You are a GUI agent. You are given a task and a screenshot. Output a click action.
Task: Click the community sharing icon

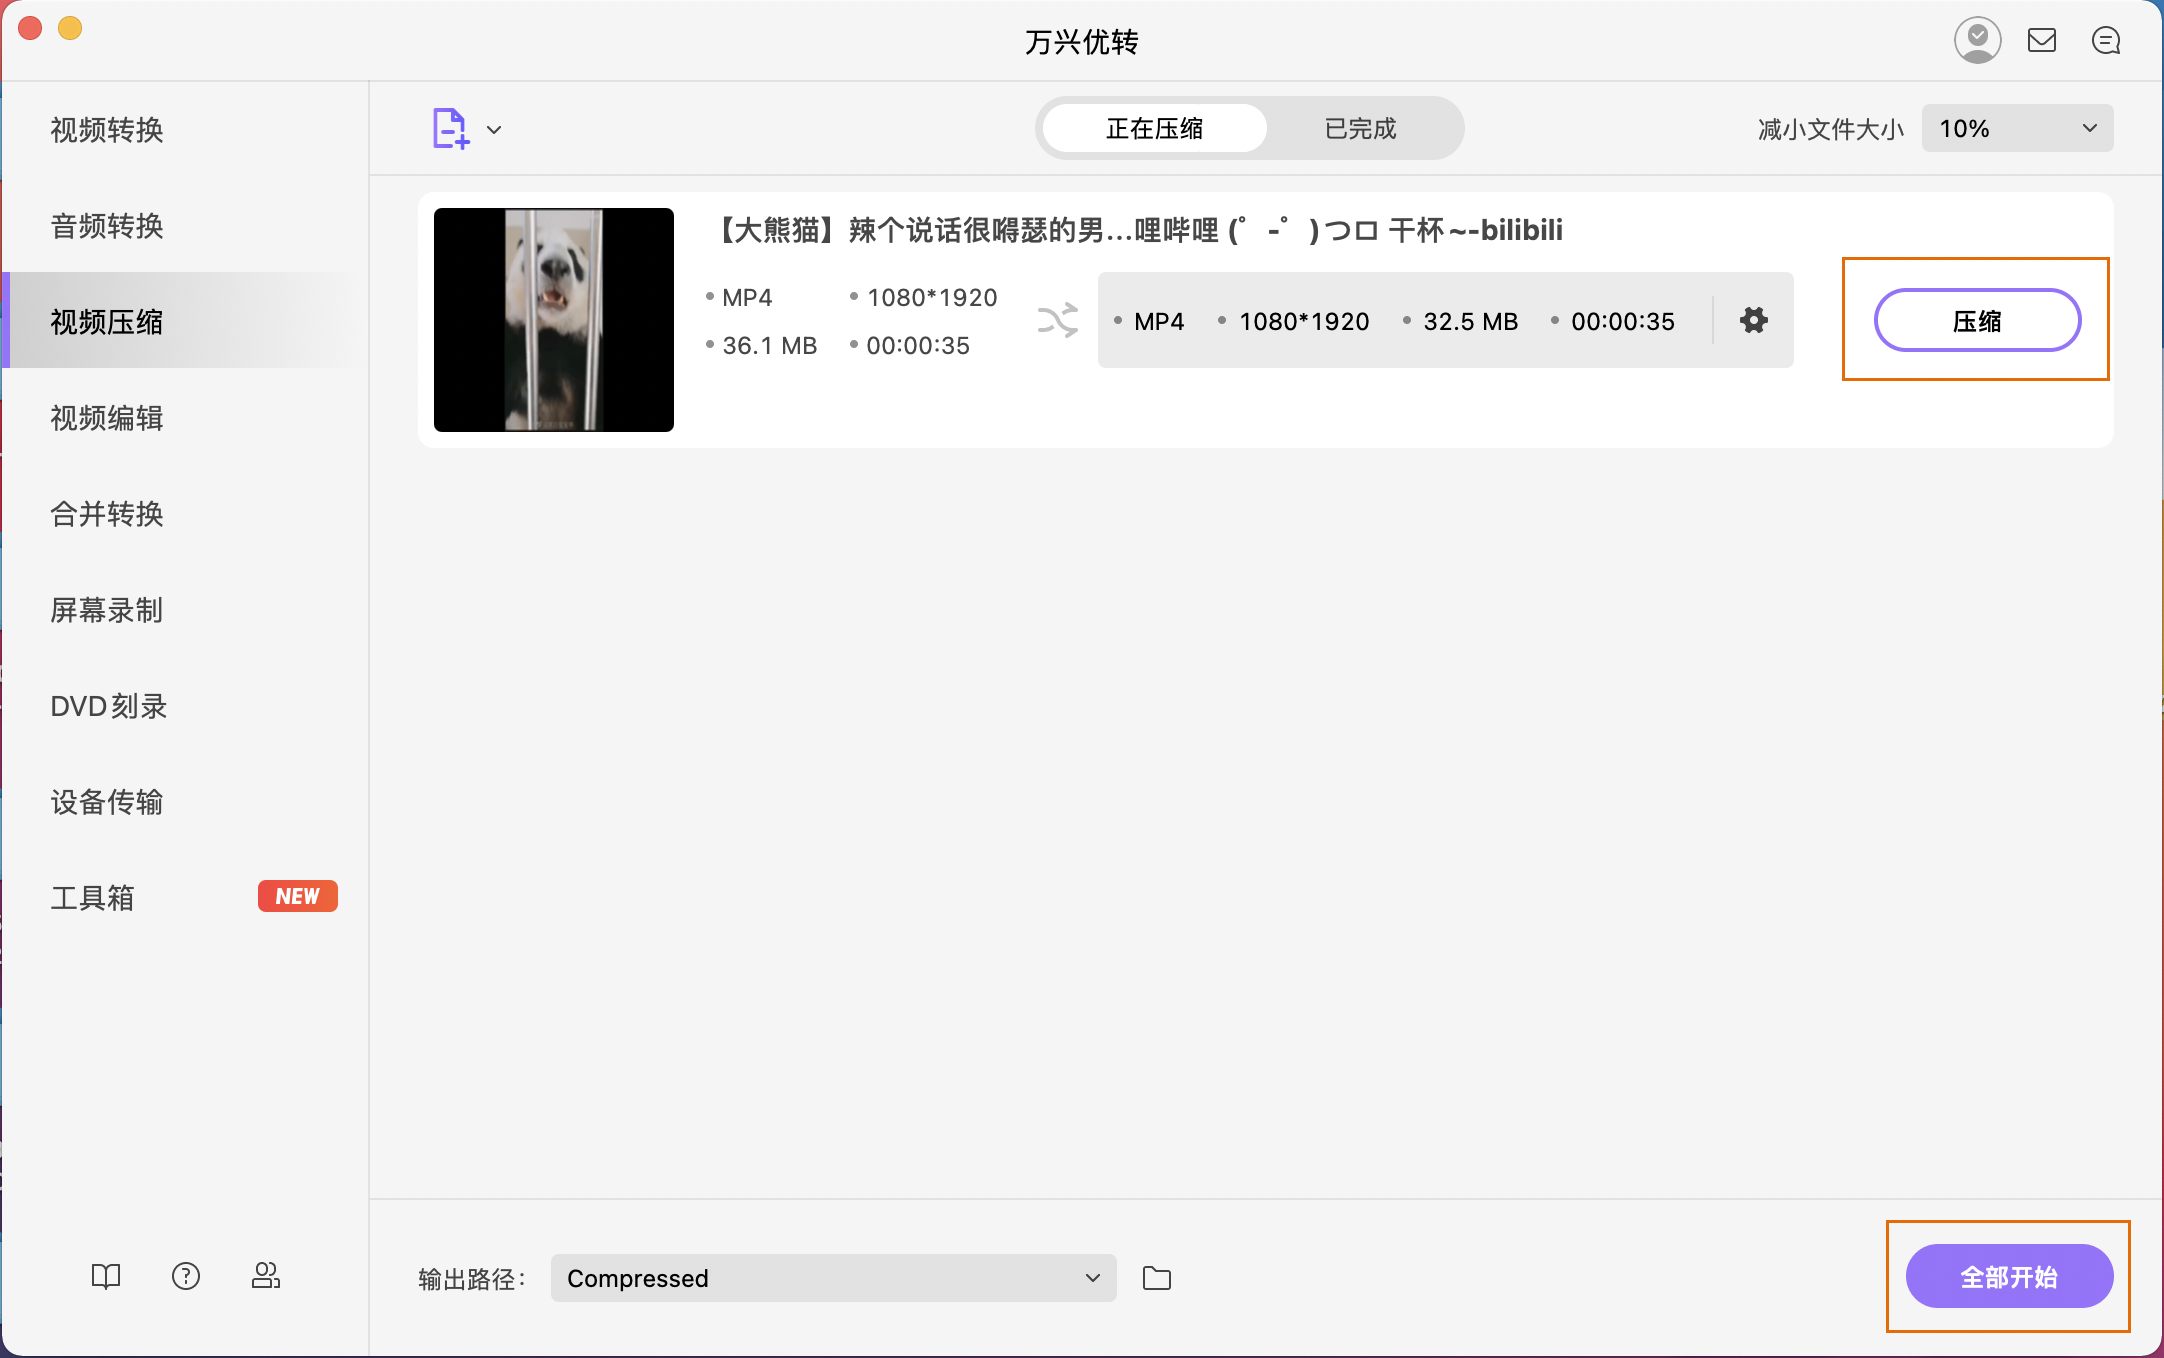click(x=266, y=1276)
